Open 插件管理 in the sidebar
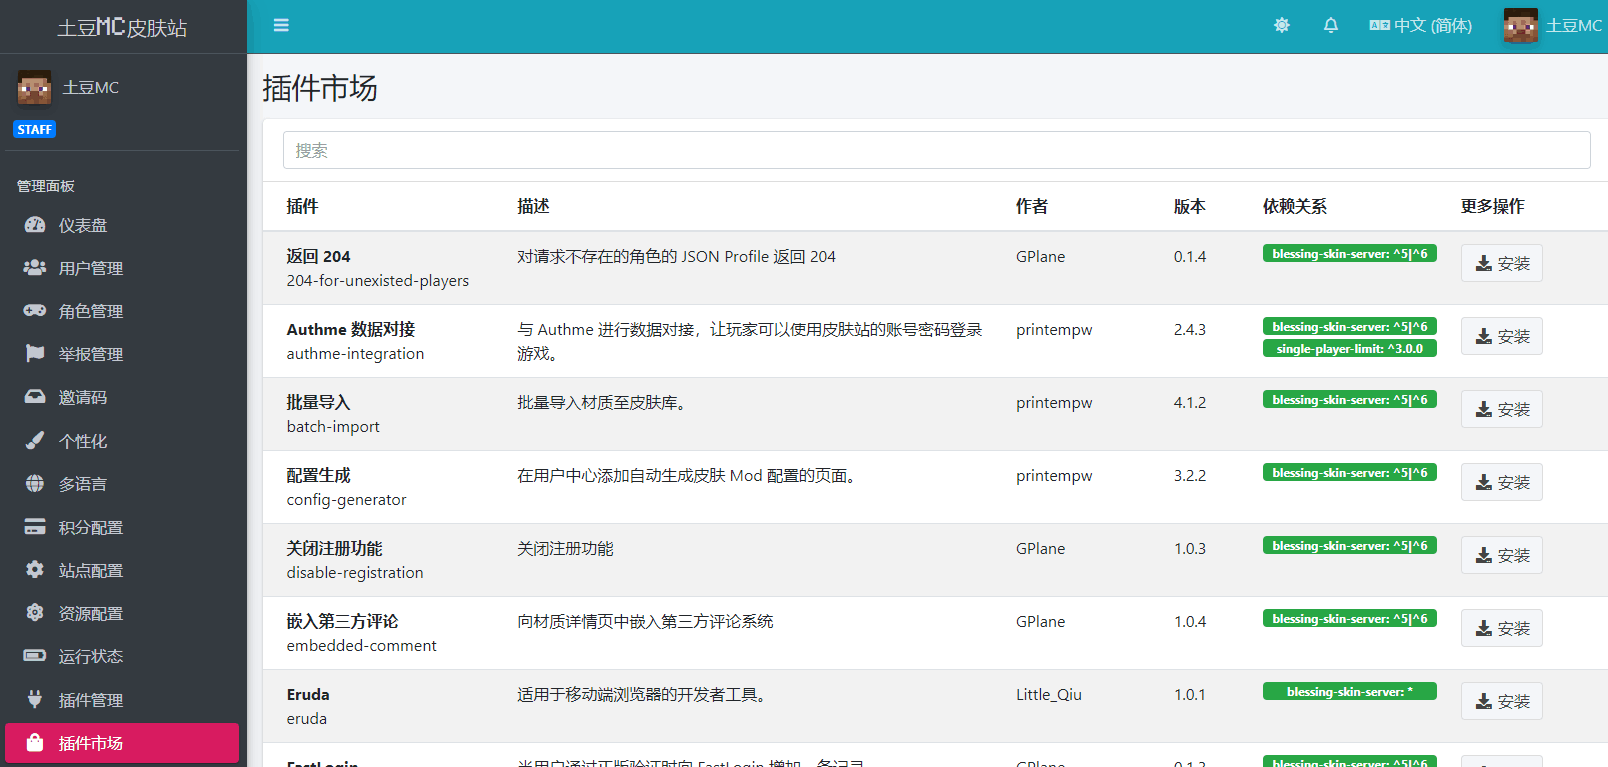Viewport: 1608px width, 767px height. coord(122,699)
